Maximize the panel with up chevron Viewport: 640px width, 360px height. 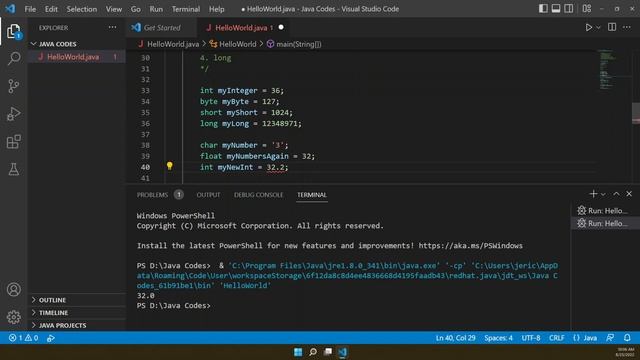pos(616,194)
